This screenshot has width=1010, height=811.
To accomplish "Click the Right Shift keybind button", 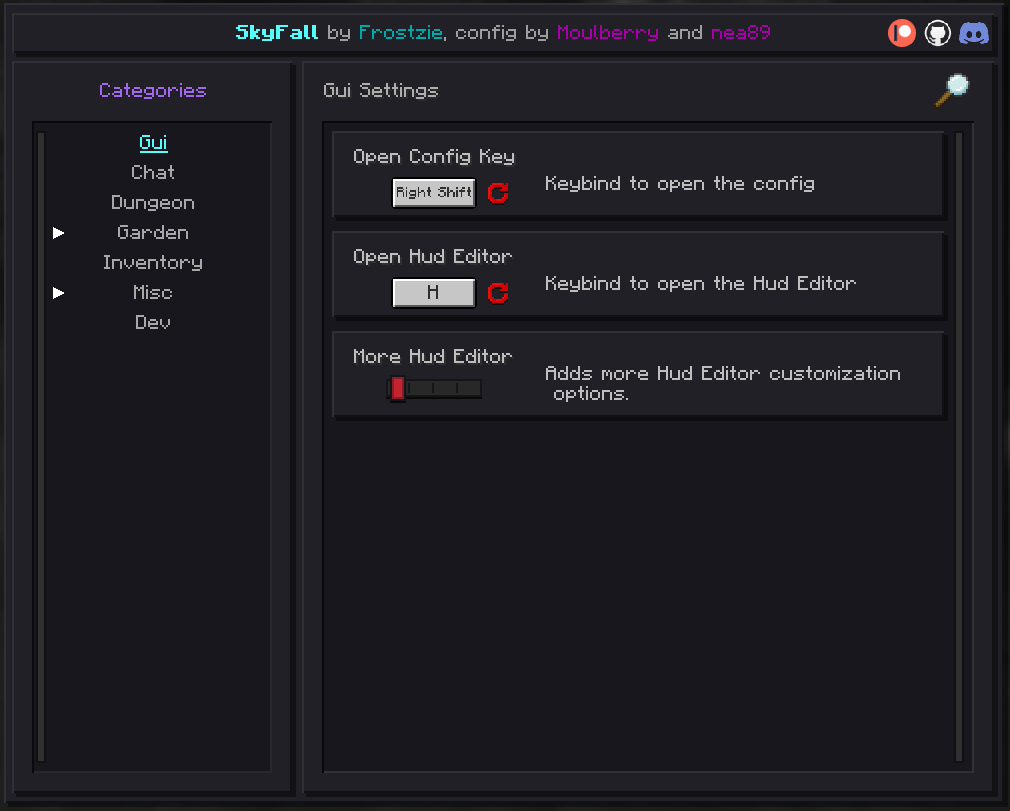I will 434,193.
